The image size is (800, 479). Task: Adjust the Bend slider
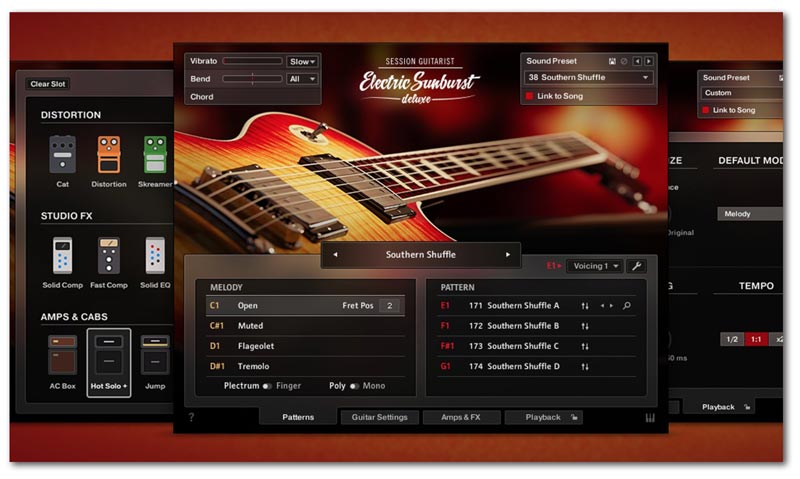[253, 79]
